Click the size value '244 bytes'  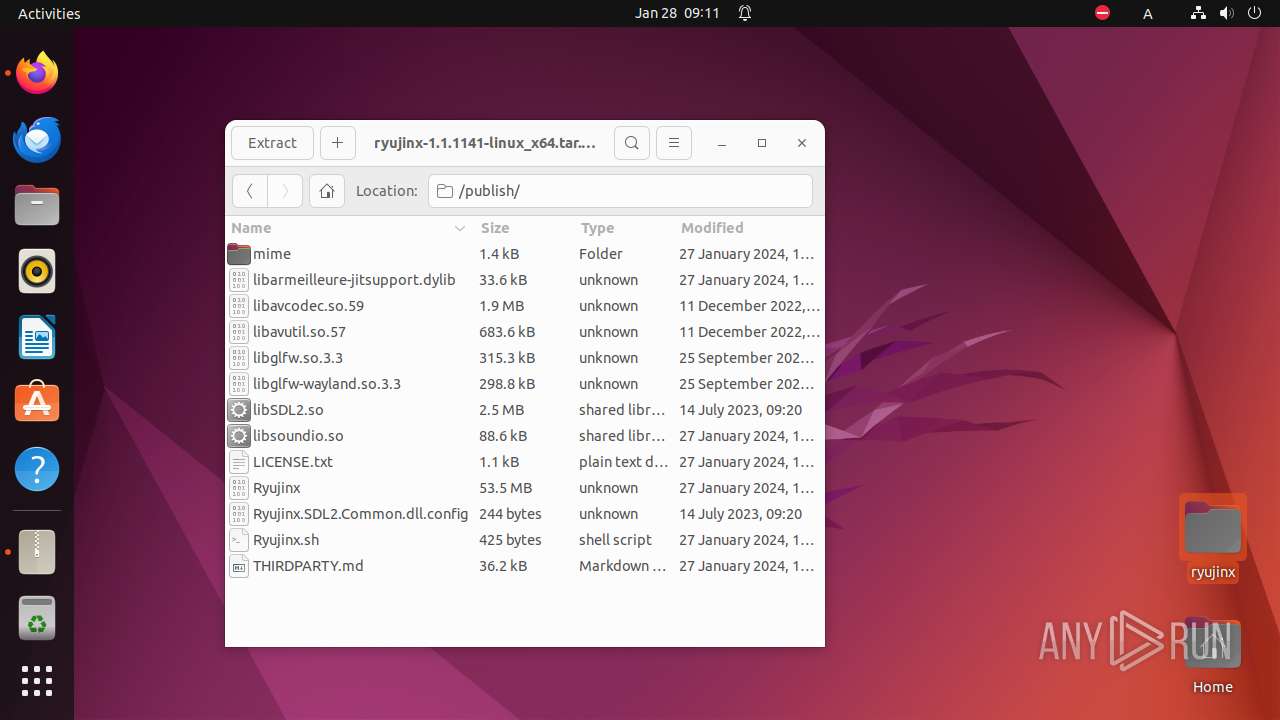point(510,514)
